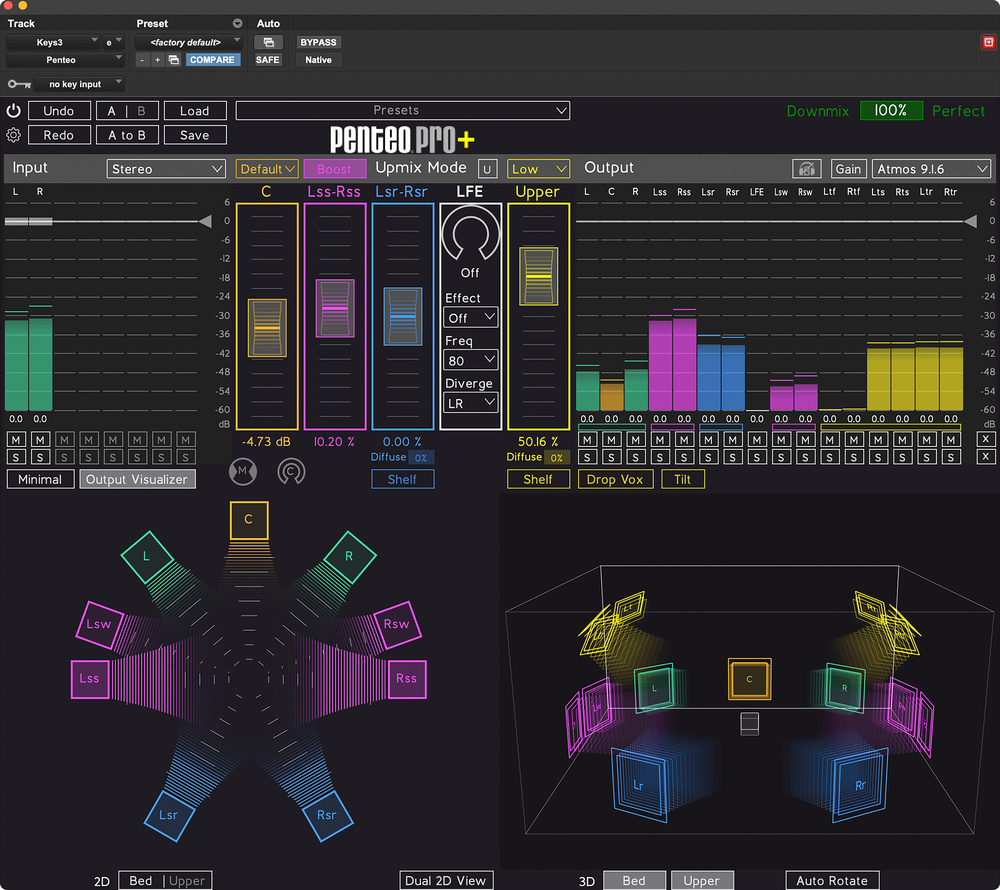Open the Presets dropdown

pyautogui.click(x=402, y=110)
